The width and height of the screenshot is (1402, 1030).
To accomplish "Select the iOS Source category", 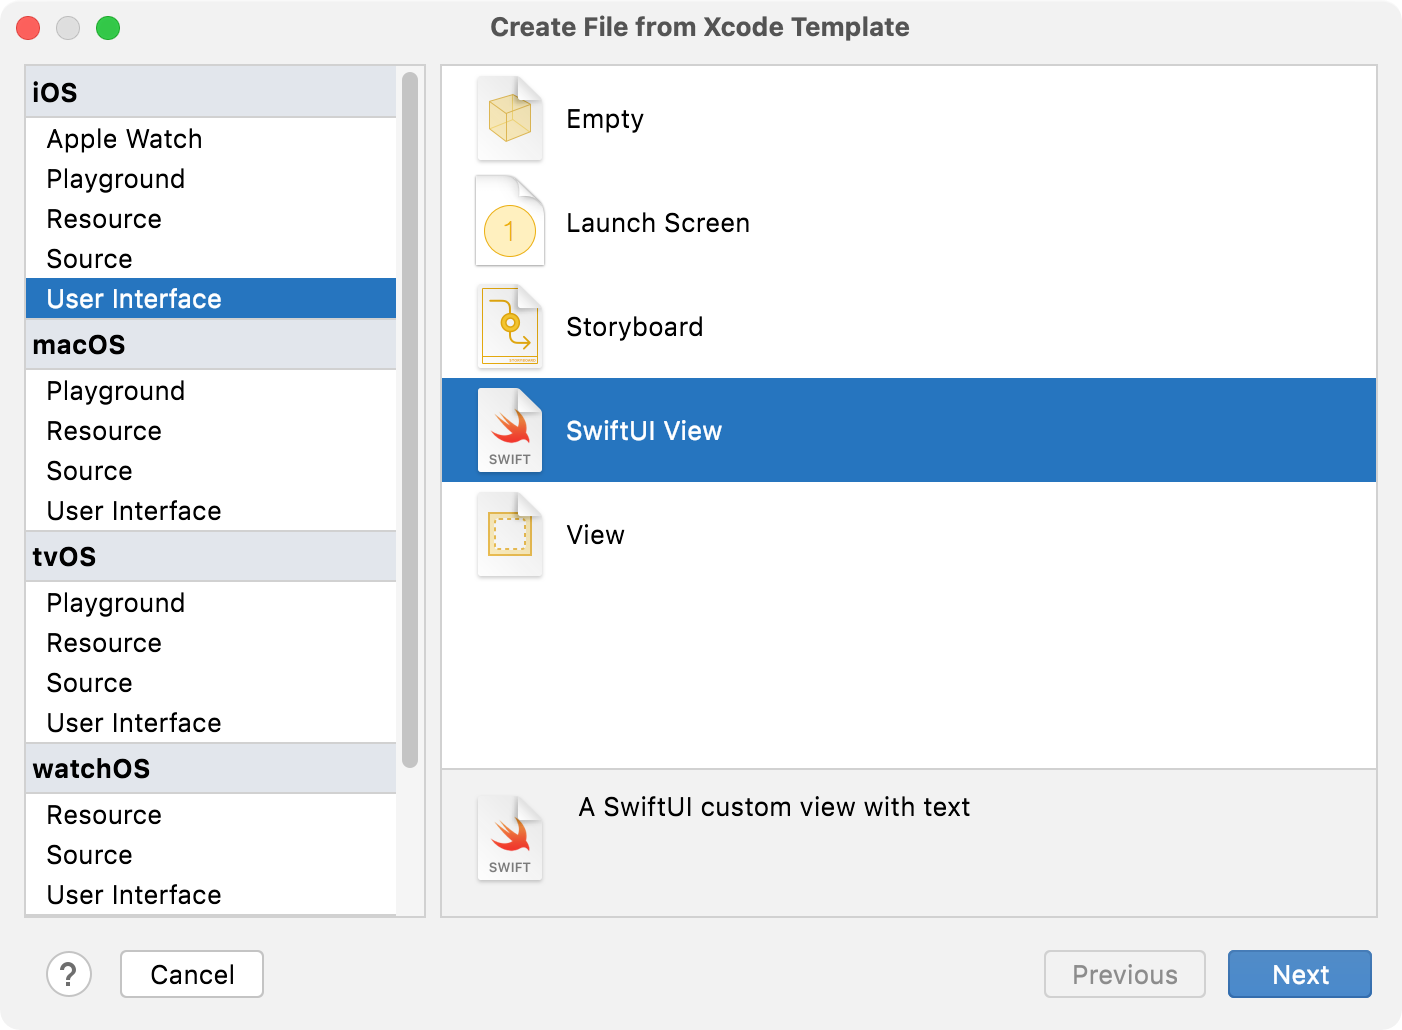I will pos(89,259).
